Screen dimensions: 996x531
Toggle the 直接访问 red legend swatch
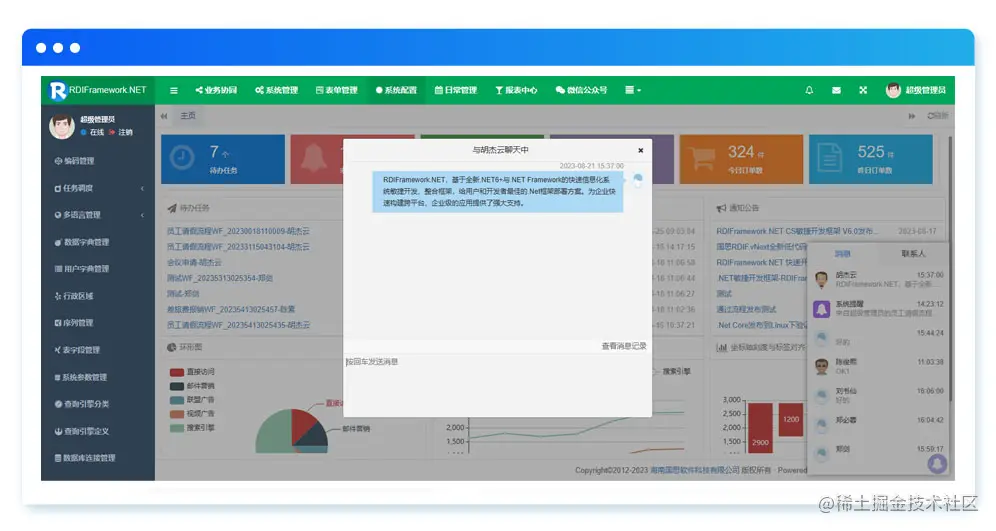pyautogui.click(x=177, y=372)
